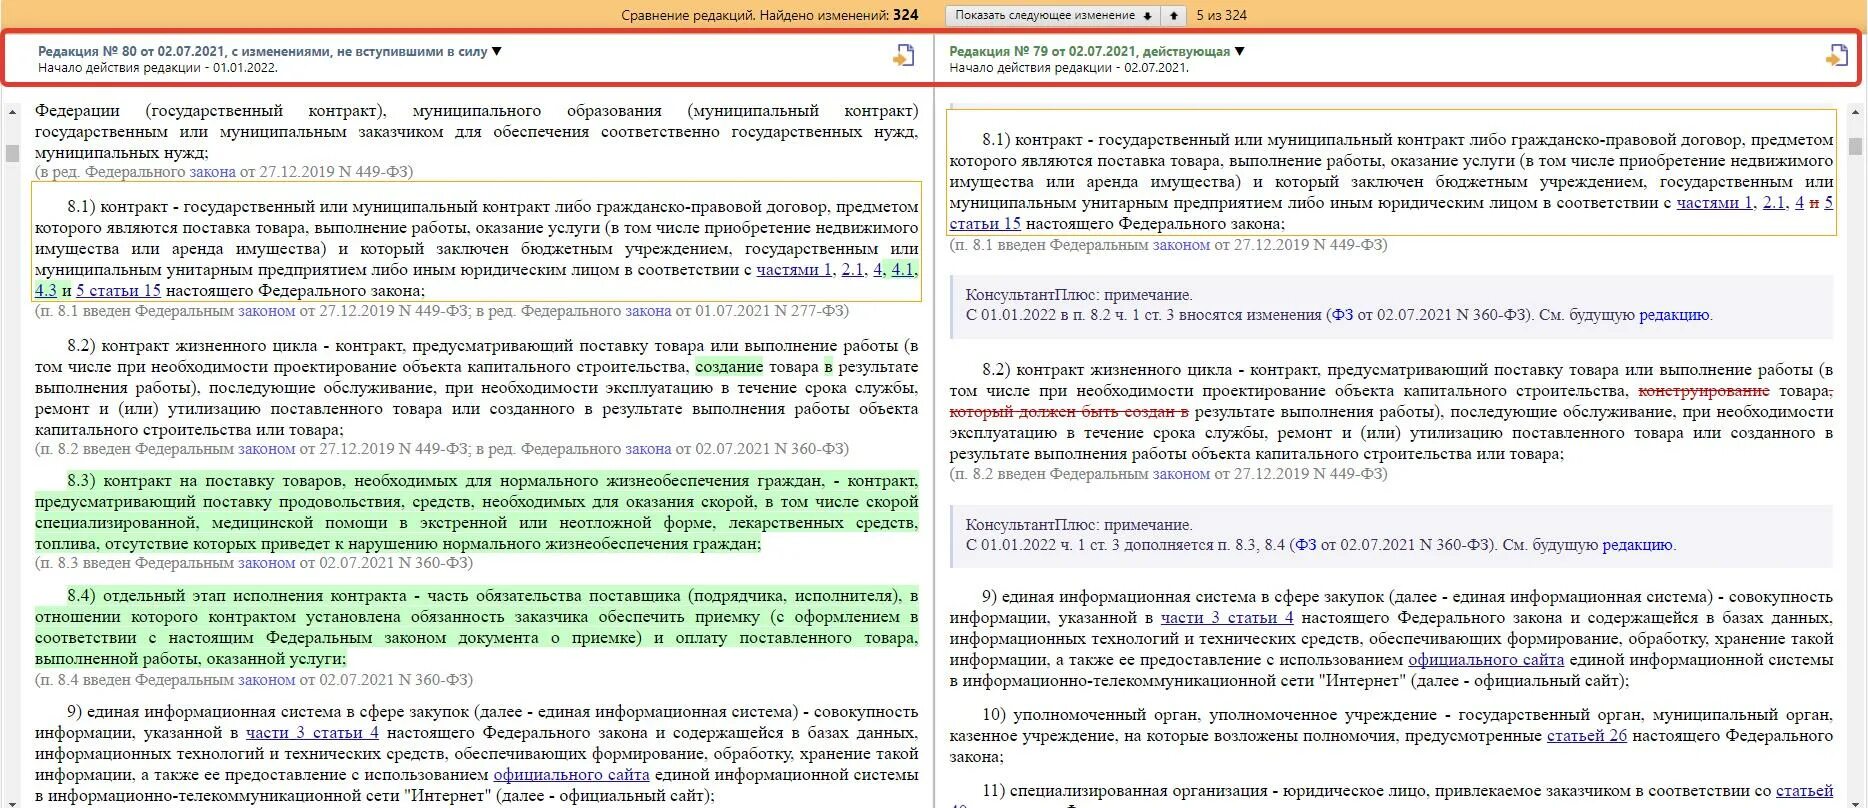Show next change with the down arrow
The height and width of the screenshot is (808, 1868).
[1146, 15]
